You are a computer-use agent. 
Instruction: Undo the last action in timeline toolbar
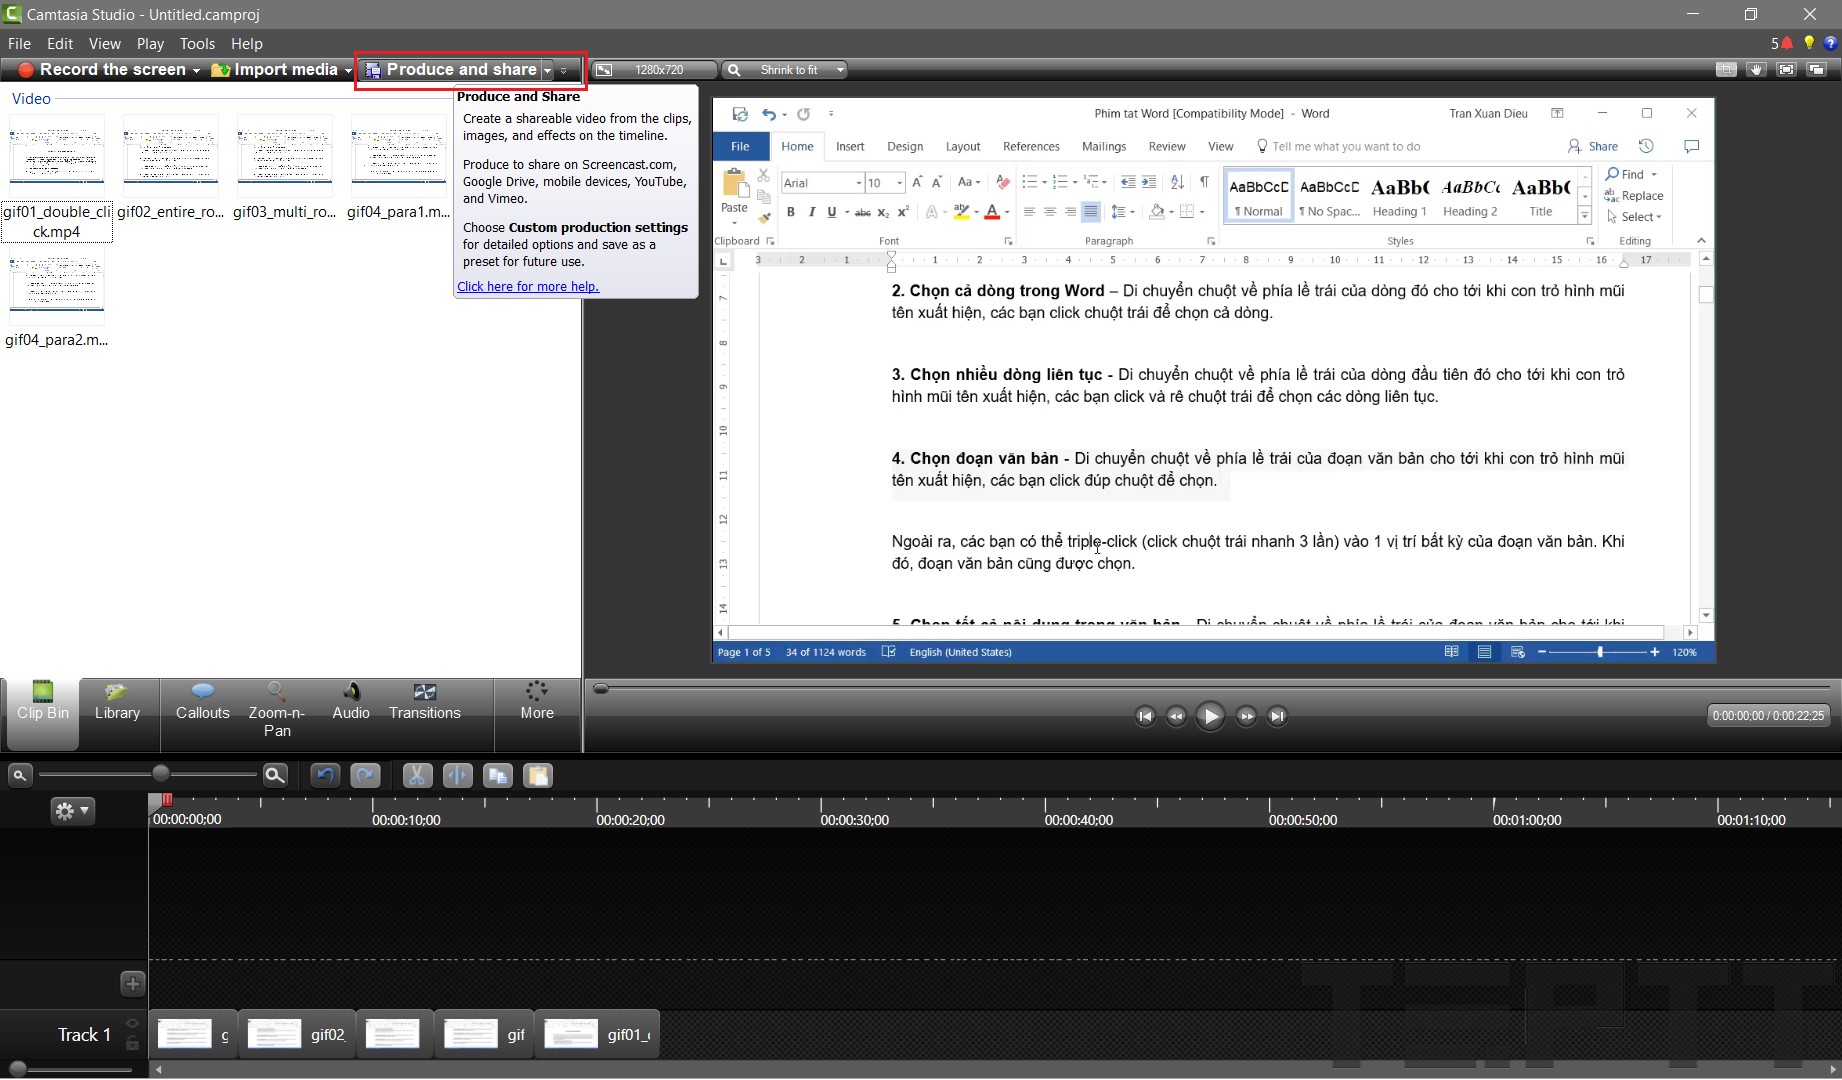pyautogui.click(x=325, y=775)
